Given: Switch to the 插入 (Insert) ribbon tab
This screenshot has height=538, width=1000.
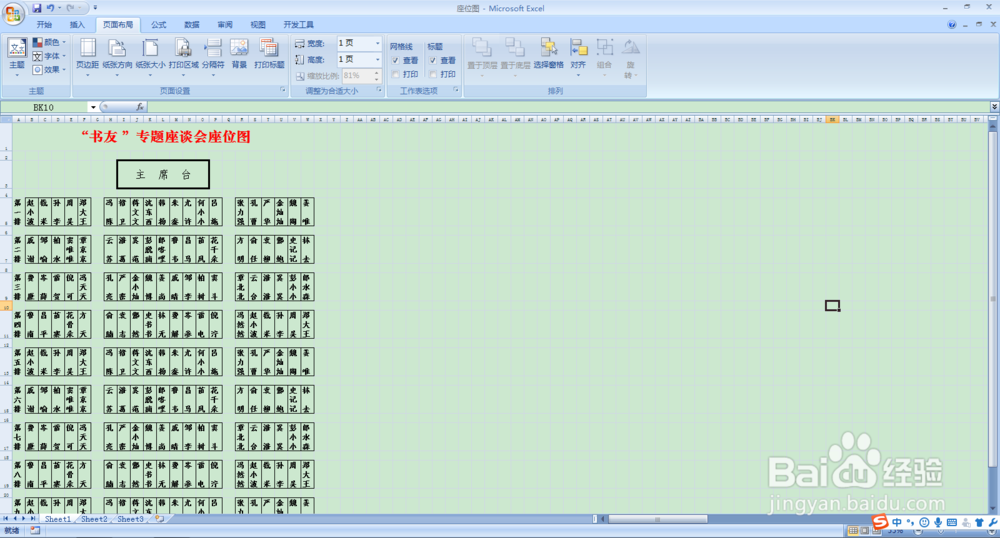Looking at the screenshot, I should pyautogui.click(x=77, y=25).
